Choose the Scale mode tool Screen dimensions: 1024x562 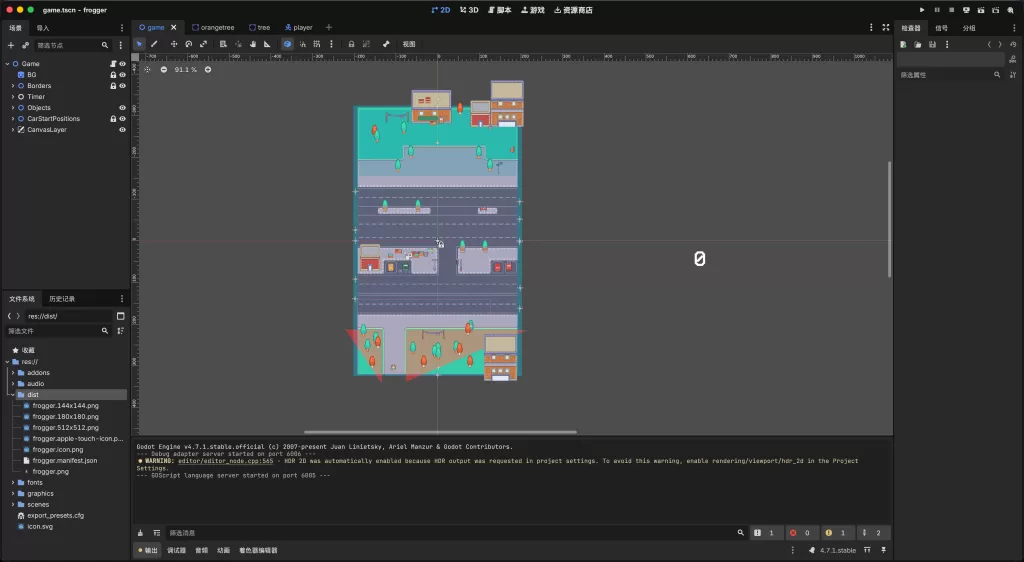203,44
